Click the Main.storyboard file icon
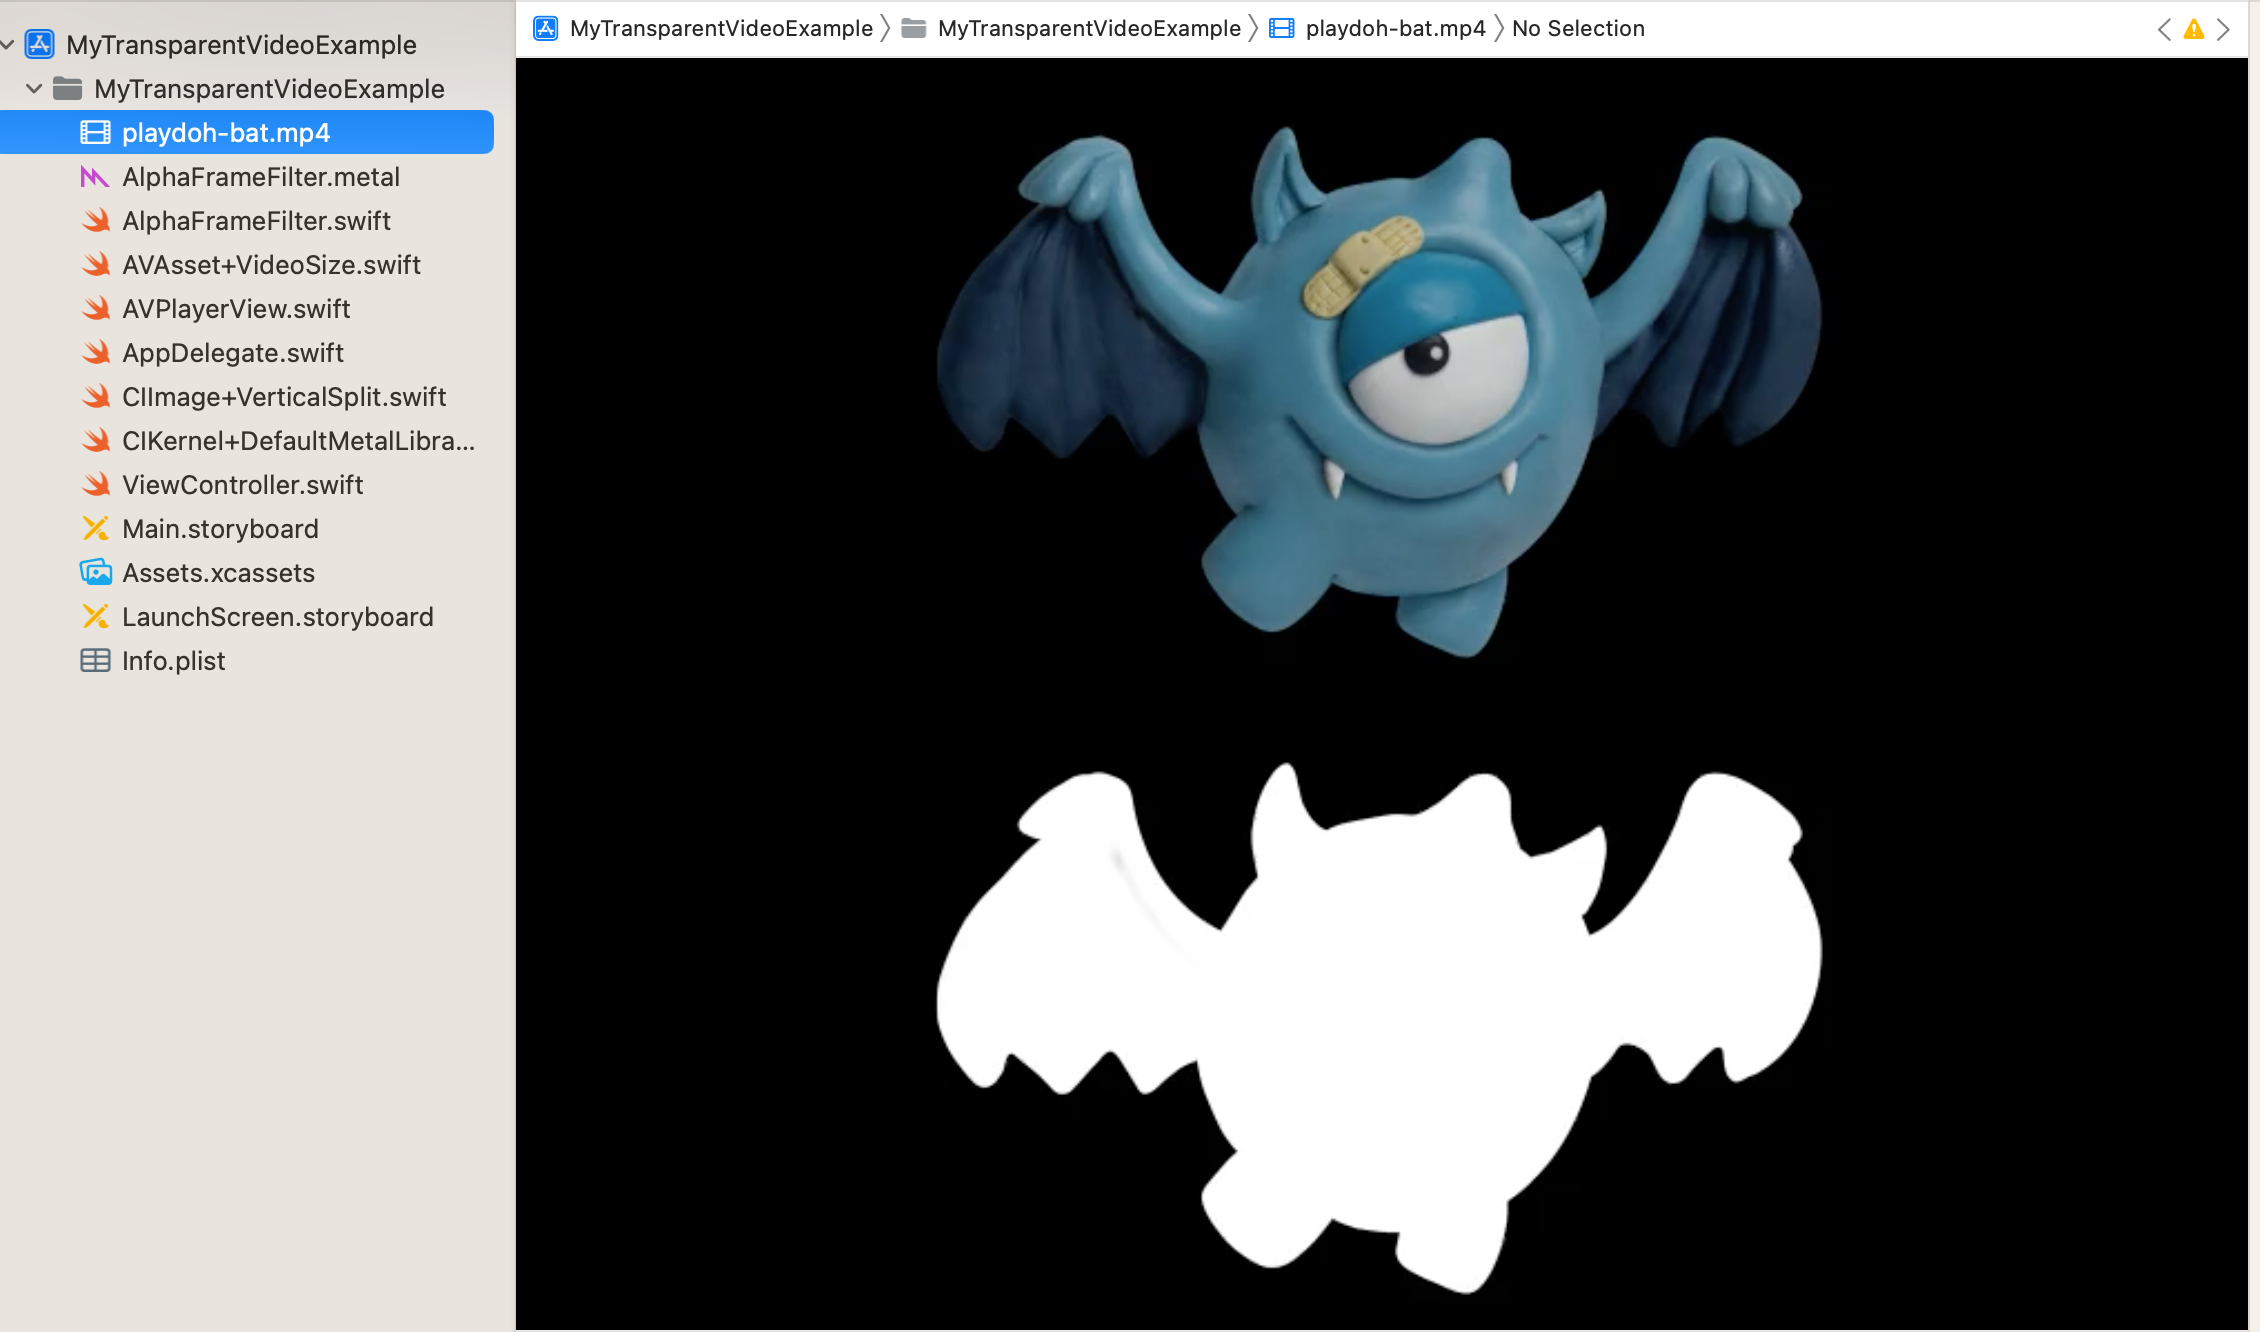 click(x=95, y=529)
